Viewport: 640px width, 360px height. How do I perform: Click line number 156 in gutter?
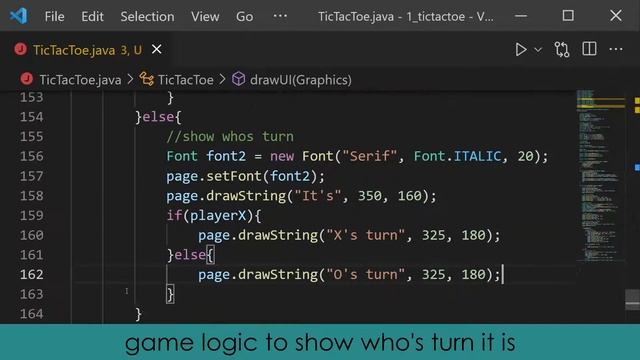(31, 156)
